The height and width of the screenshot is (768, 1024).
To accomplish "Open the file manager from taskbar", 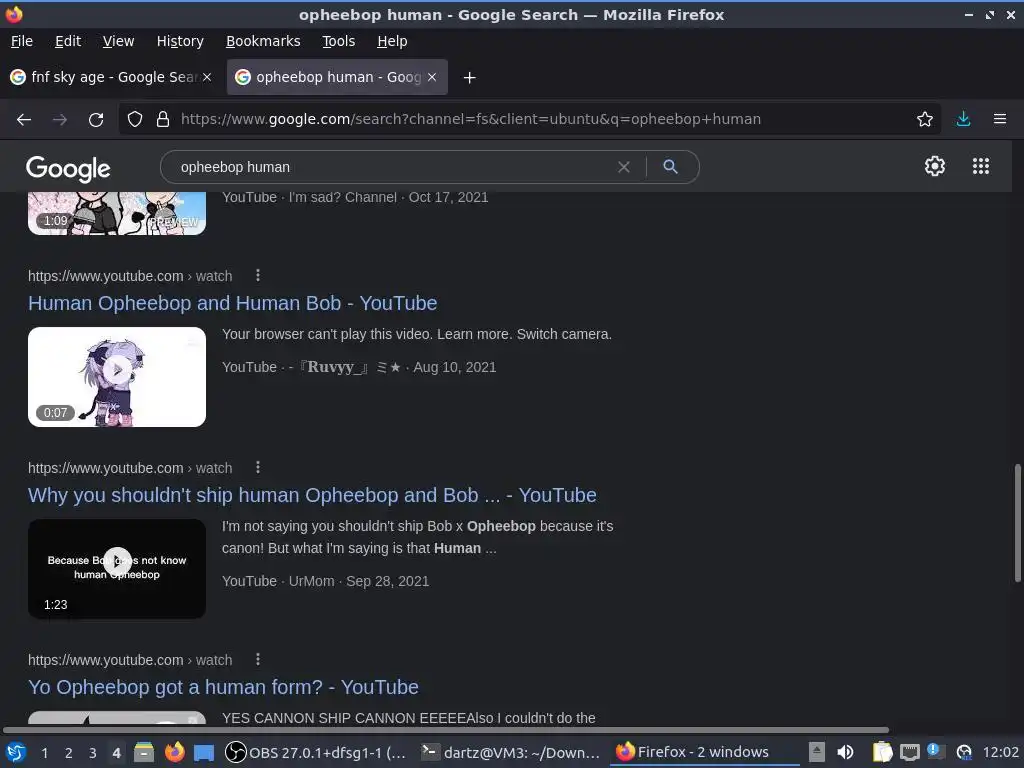I will (144, 752).
